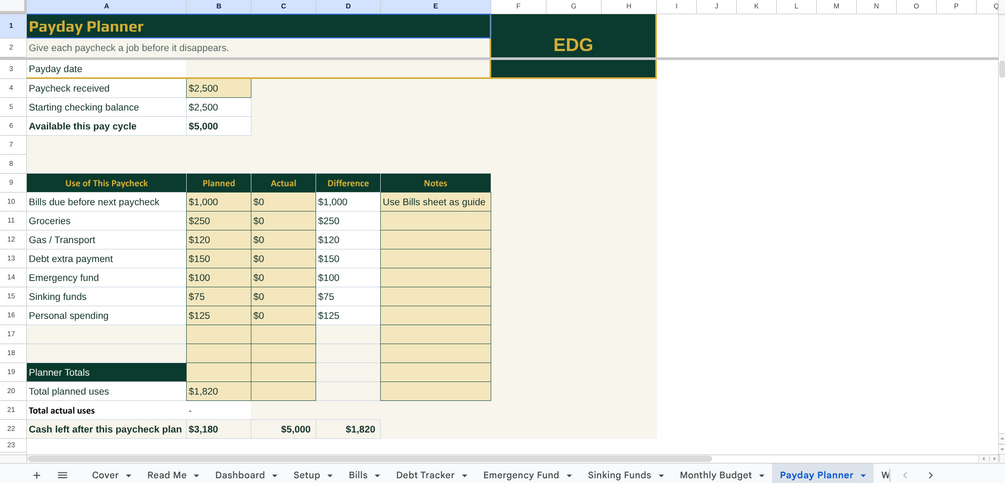
Task: Select the $5,000 cell in row 22
Action: pyautogui.click(x=283, y=429)
